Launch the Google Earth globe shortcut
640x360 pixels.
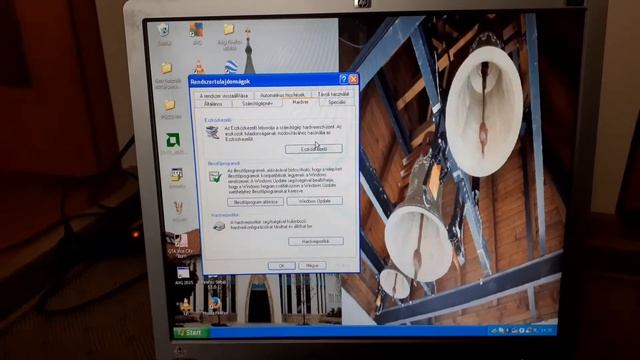pos(231,66)
